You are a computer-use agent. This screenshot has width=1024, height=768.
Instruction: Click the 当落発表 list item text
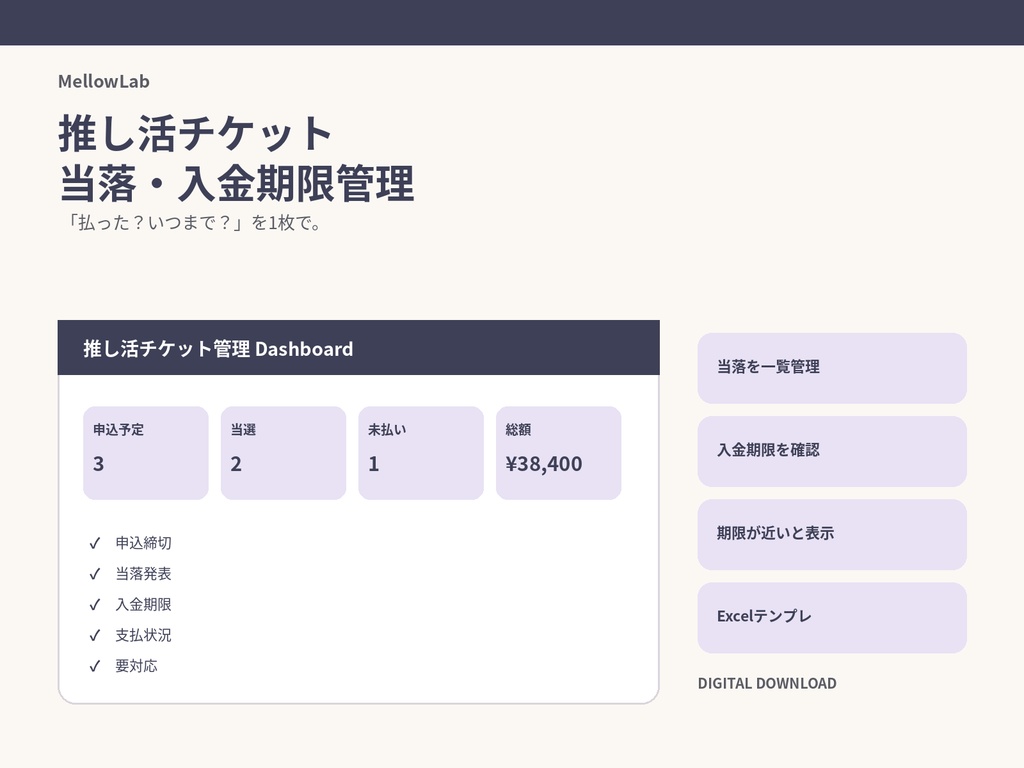(144, 574)
